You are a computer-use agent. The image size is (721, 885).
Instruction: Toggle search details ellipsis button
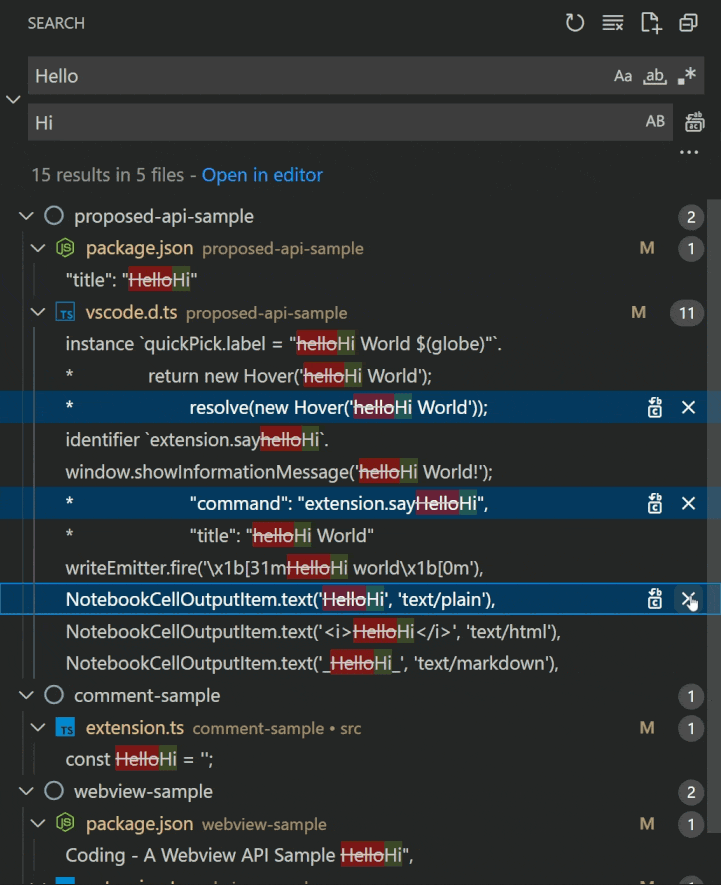click(x=689, y=152)
